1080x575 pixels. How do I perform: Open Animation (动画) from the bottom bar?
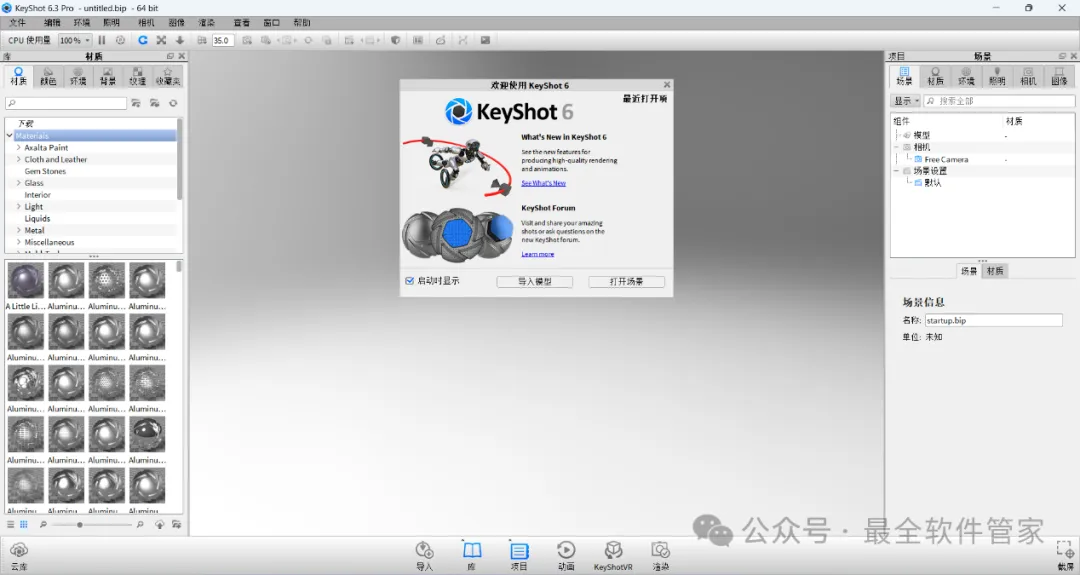(x=566, y=555)
